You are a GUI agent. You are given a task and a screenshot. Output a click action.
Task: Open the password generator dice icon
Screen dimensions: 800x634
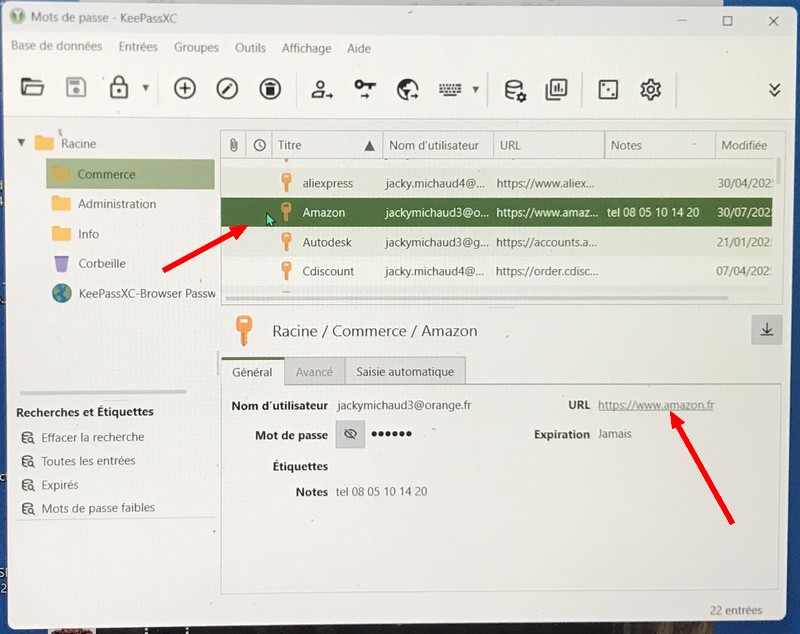608,89
